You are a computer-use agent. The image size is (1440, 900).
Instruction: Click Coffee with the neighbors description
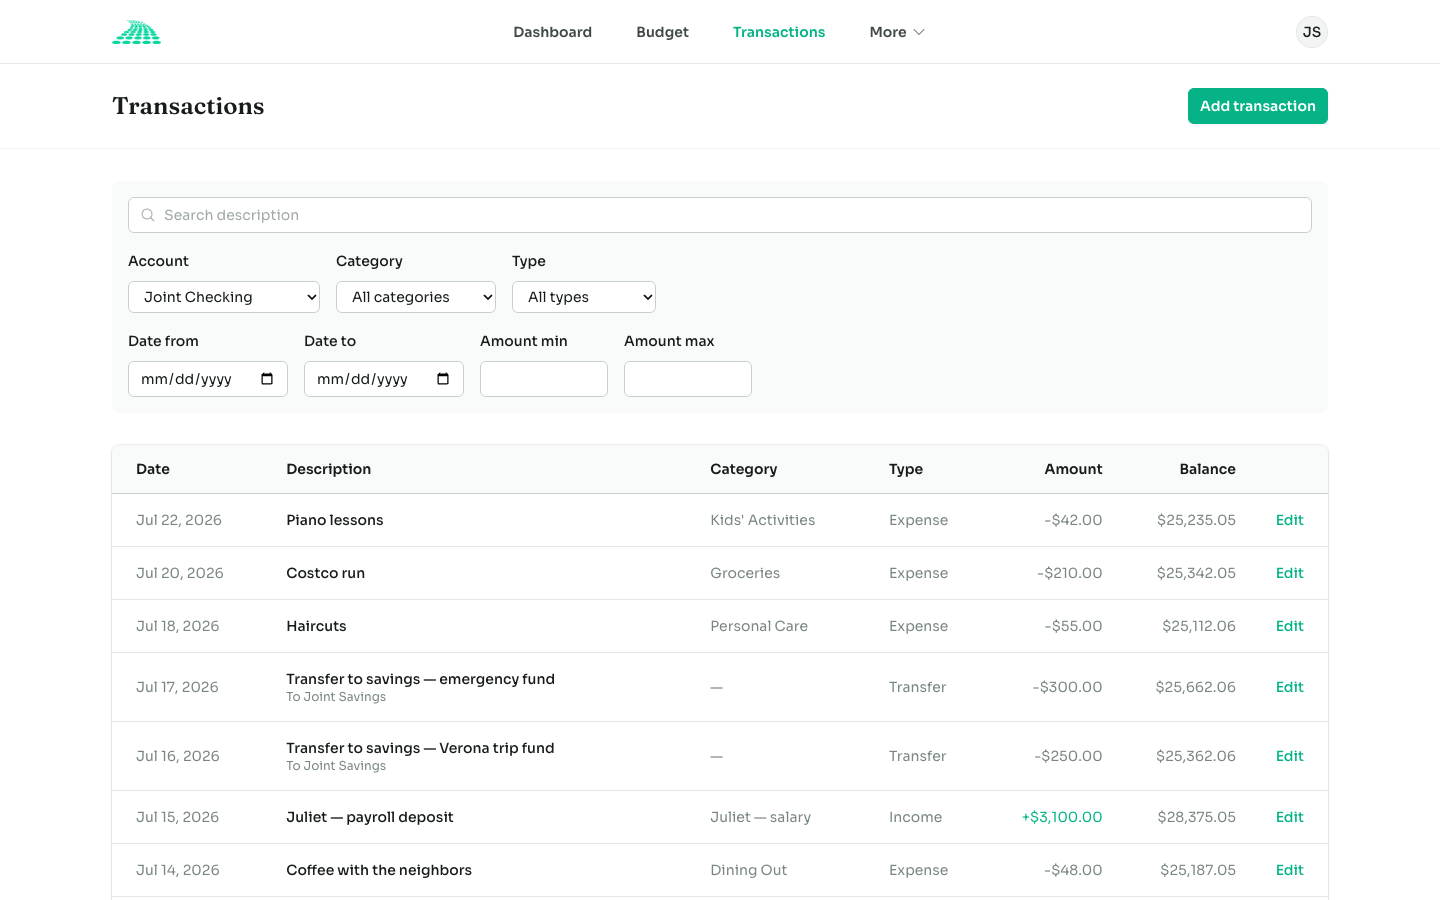click(x=379, y=870)
